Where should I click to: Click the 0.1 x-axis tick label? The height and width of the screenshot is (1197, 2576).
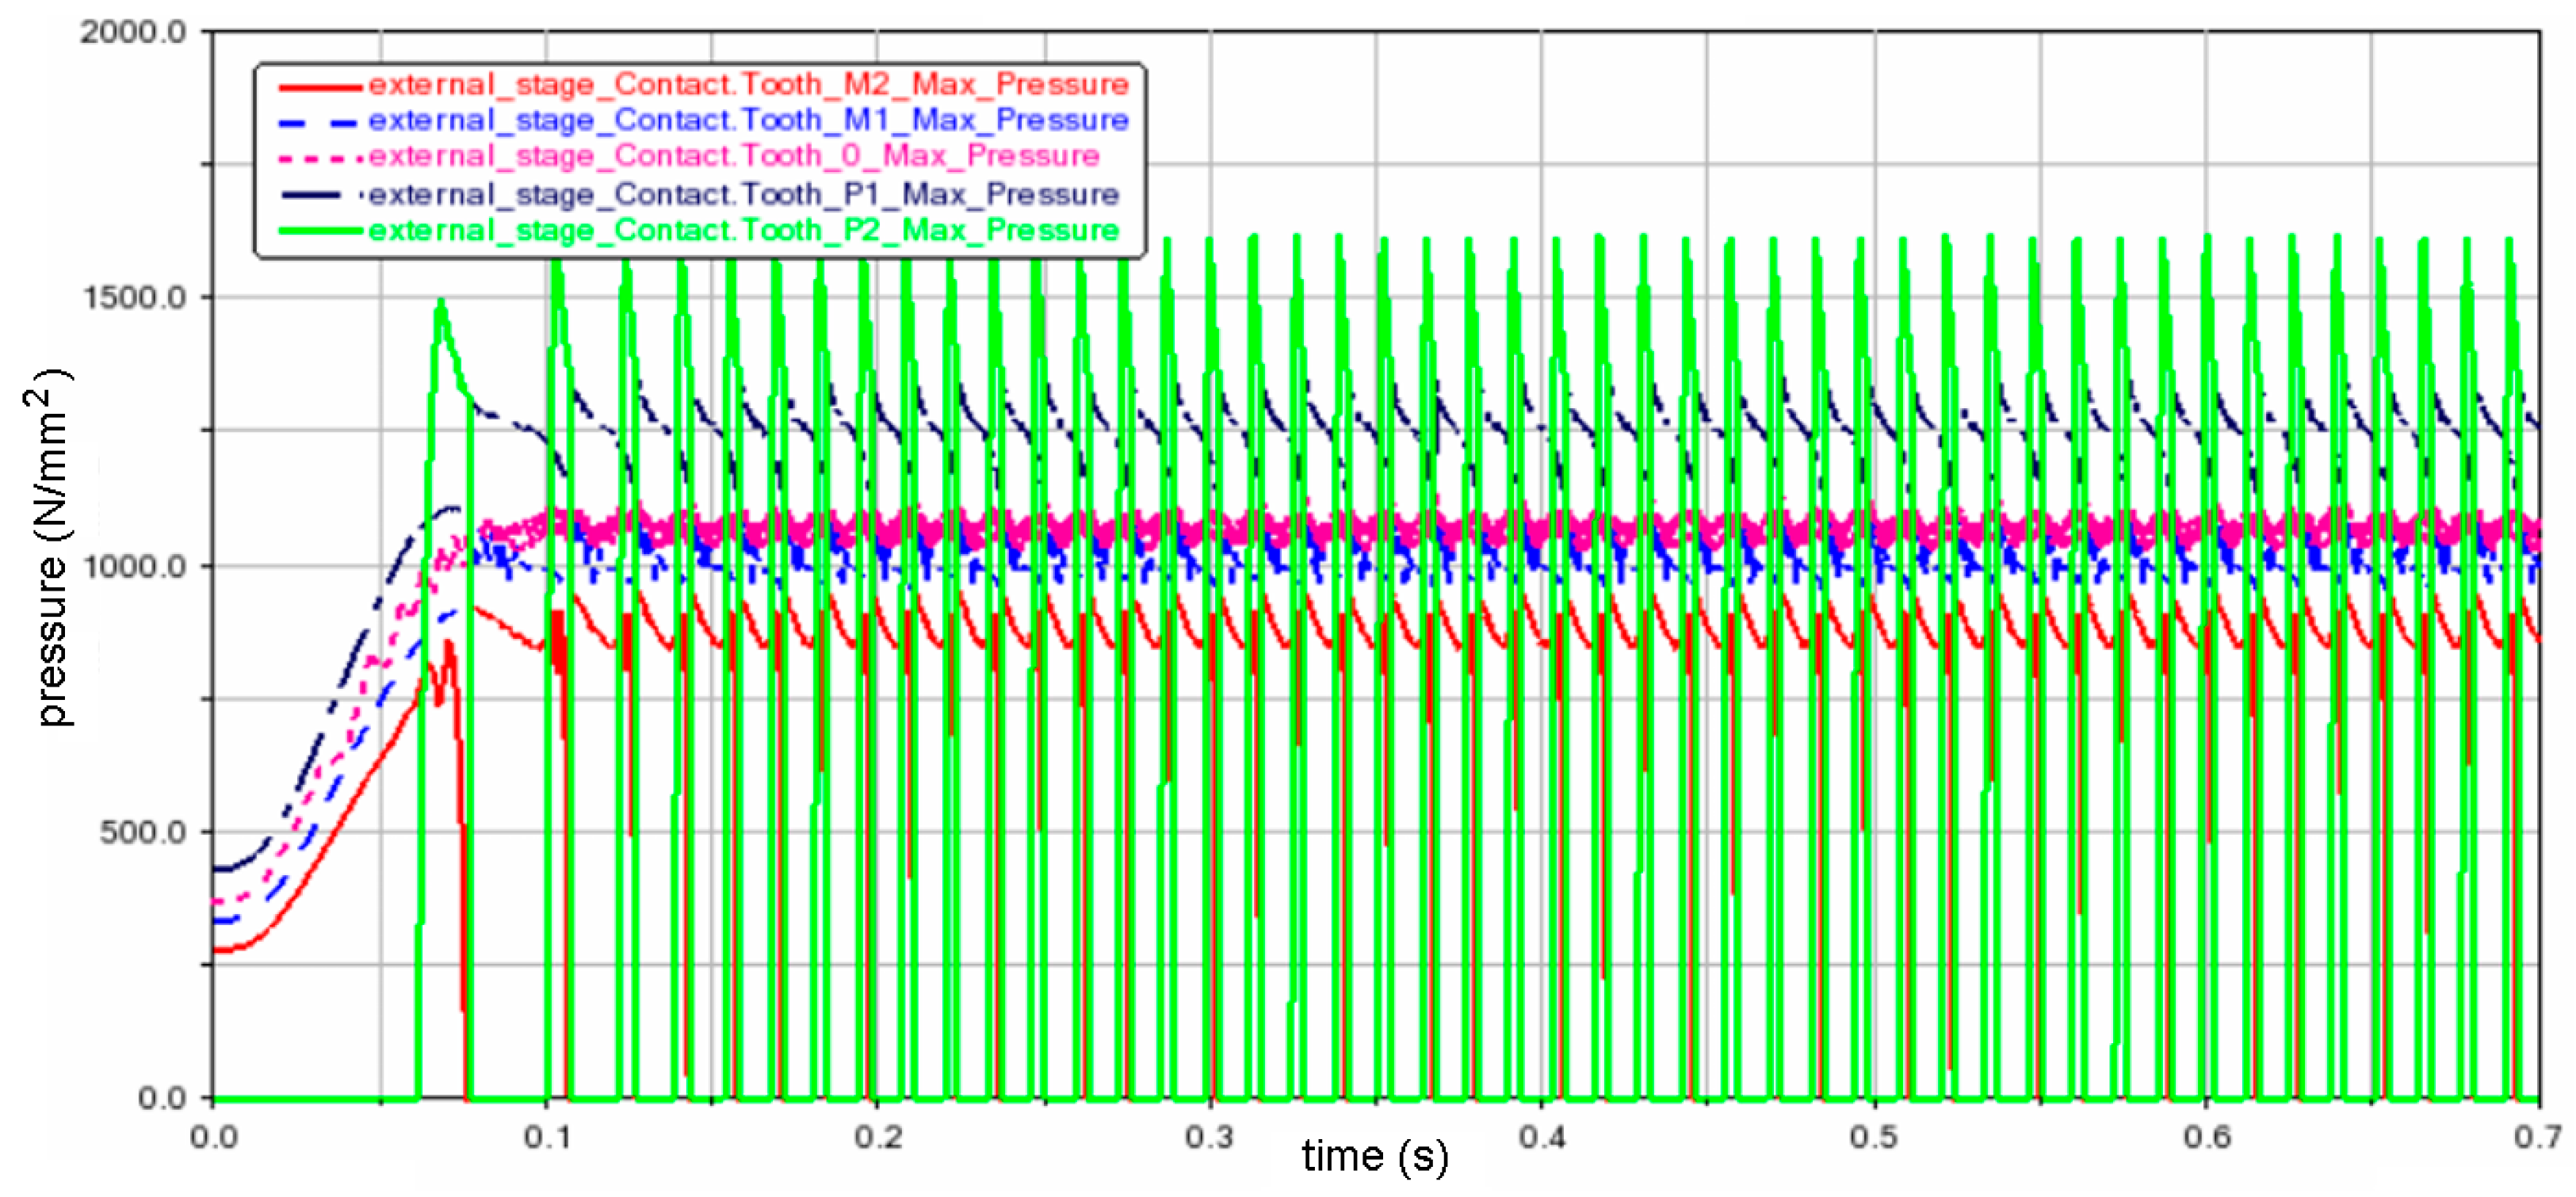coord(546,1137)
